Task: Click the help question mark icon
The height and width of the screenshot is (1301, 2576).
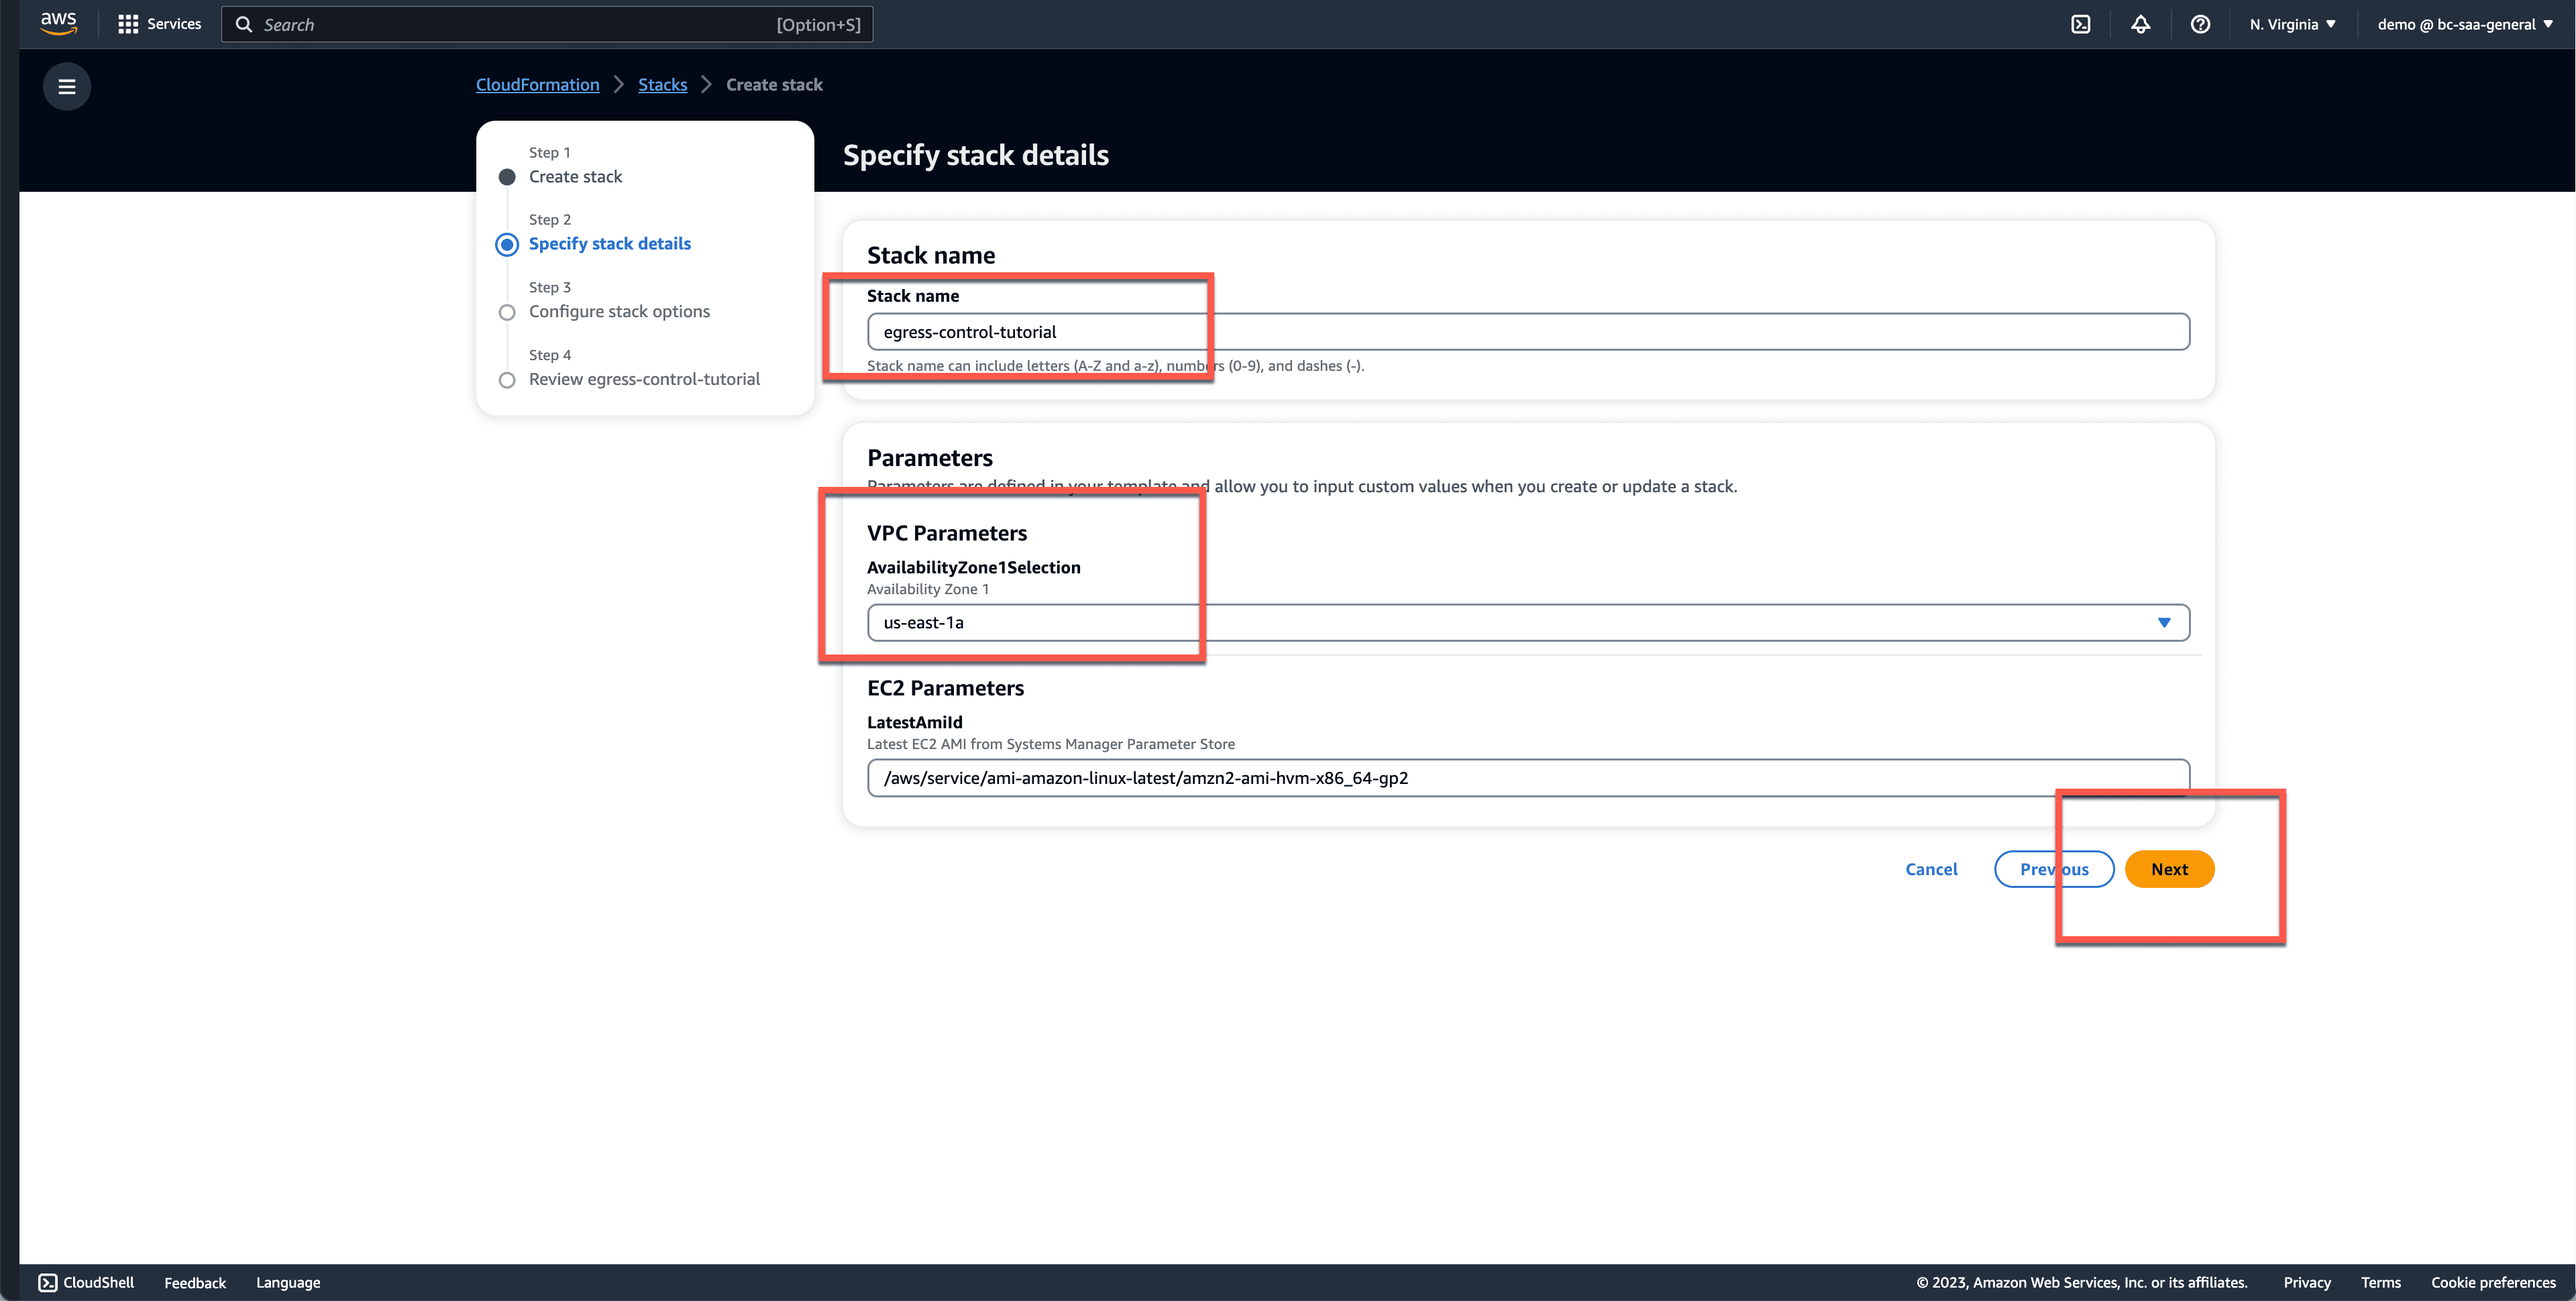Action: pos(2199,23)
